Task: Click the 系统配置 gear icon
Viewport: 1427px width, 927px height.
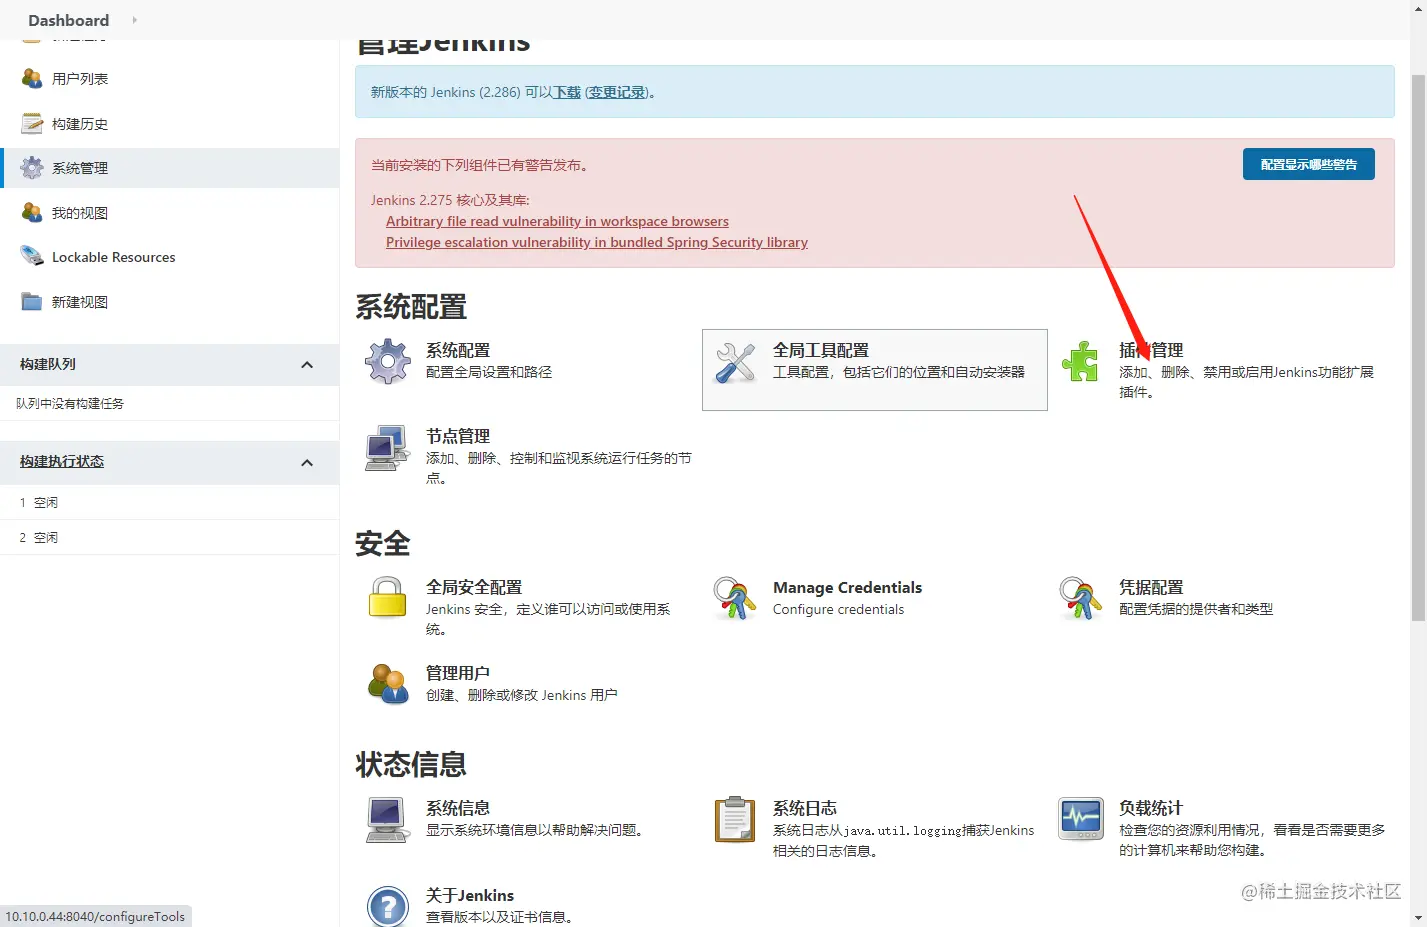Action: tap(388, 361)
